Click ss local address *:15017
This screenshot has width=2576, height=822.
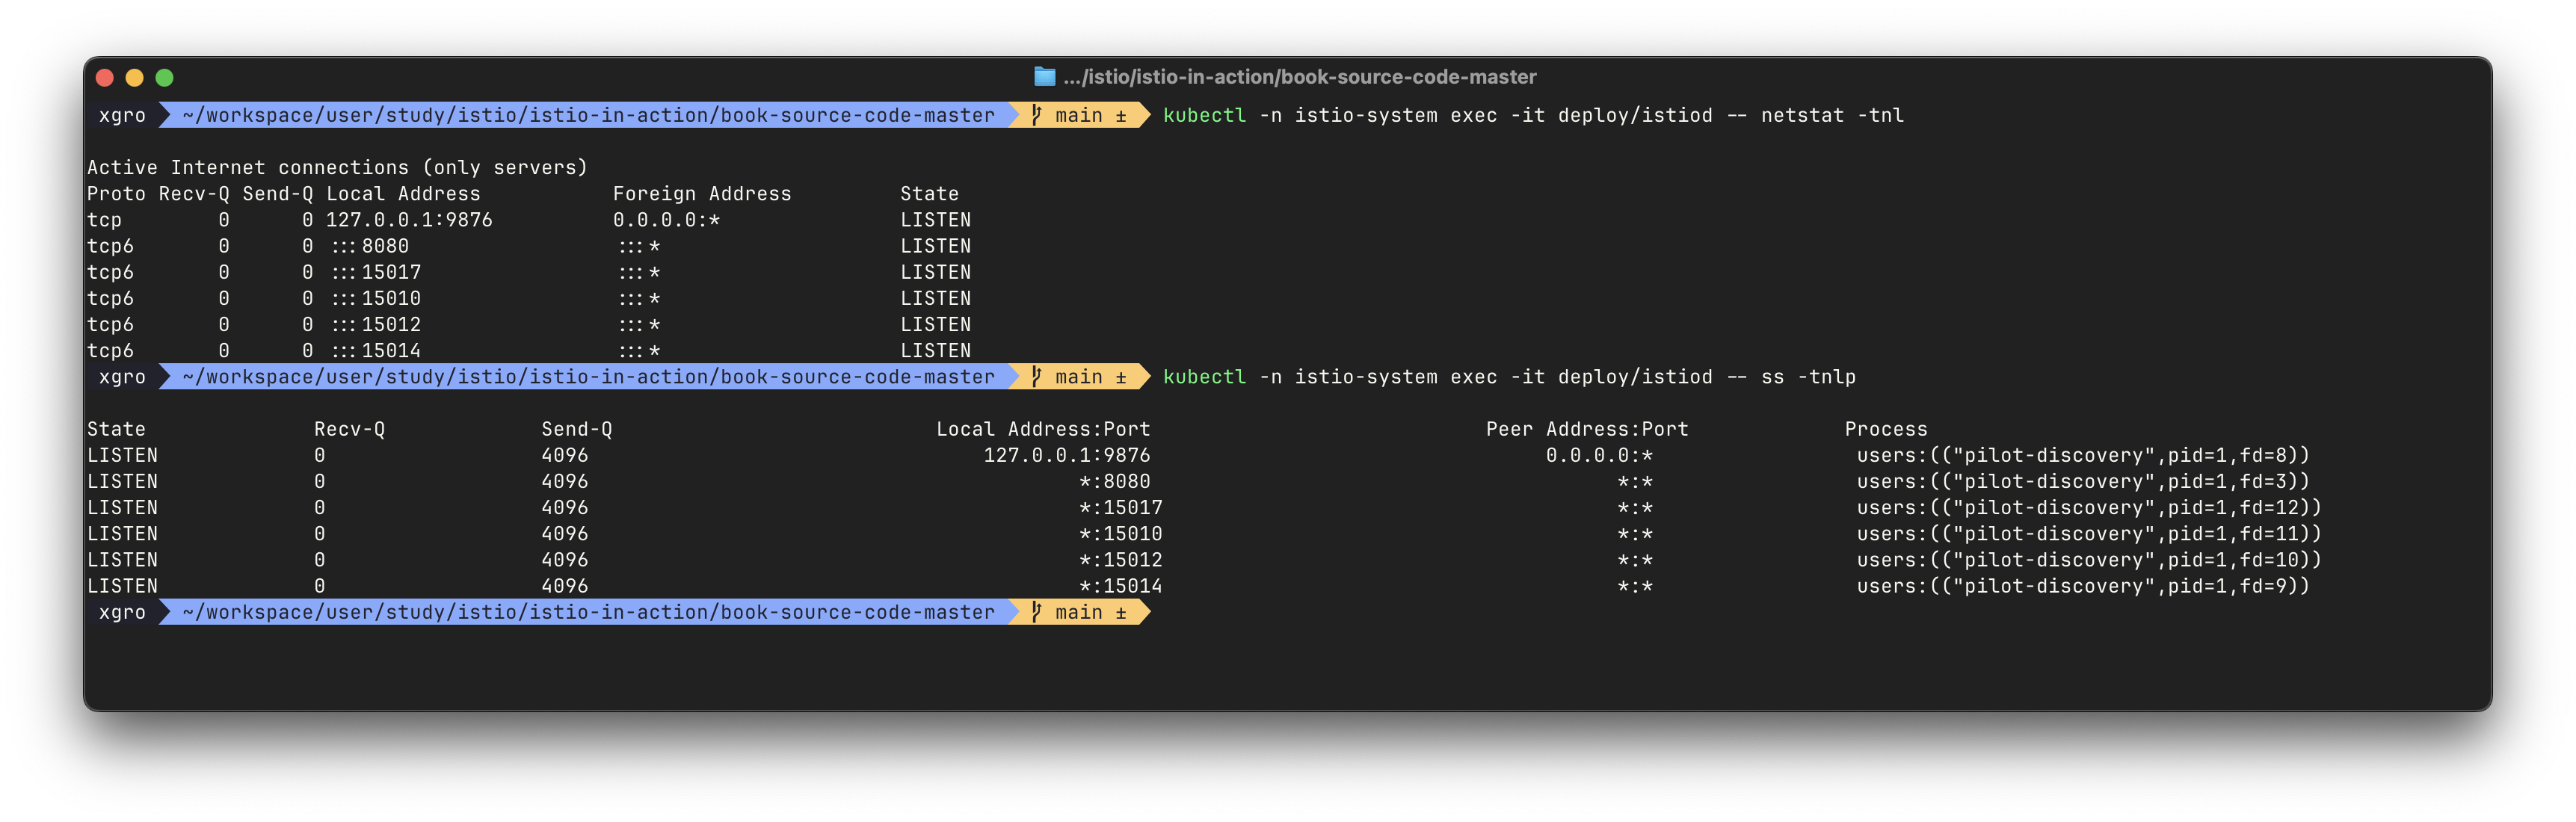[x=1121, y=507]
